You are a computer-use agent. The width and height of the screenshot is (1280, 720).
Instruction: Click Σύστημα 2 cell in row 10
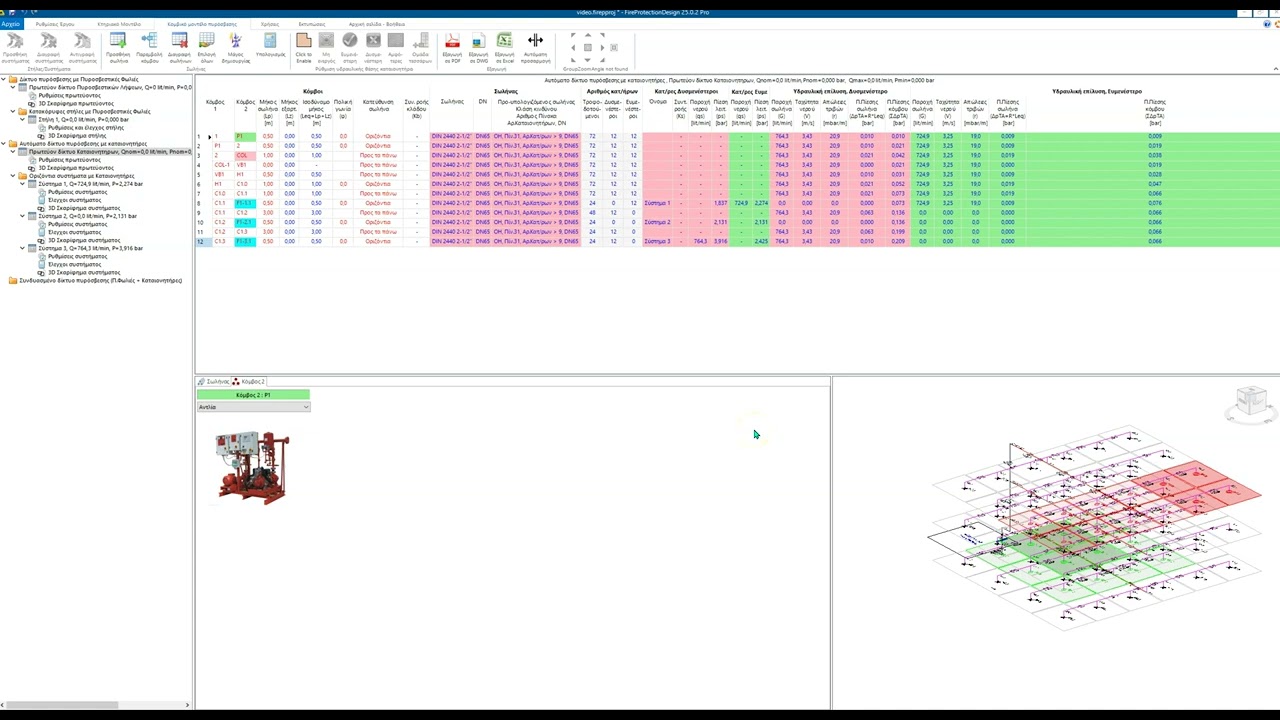coord(657,222)
